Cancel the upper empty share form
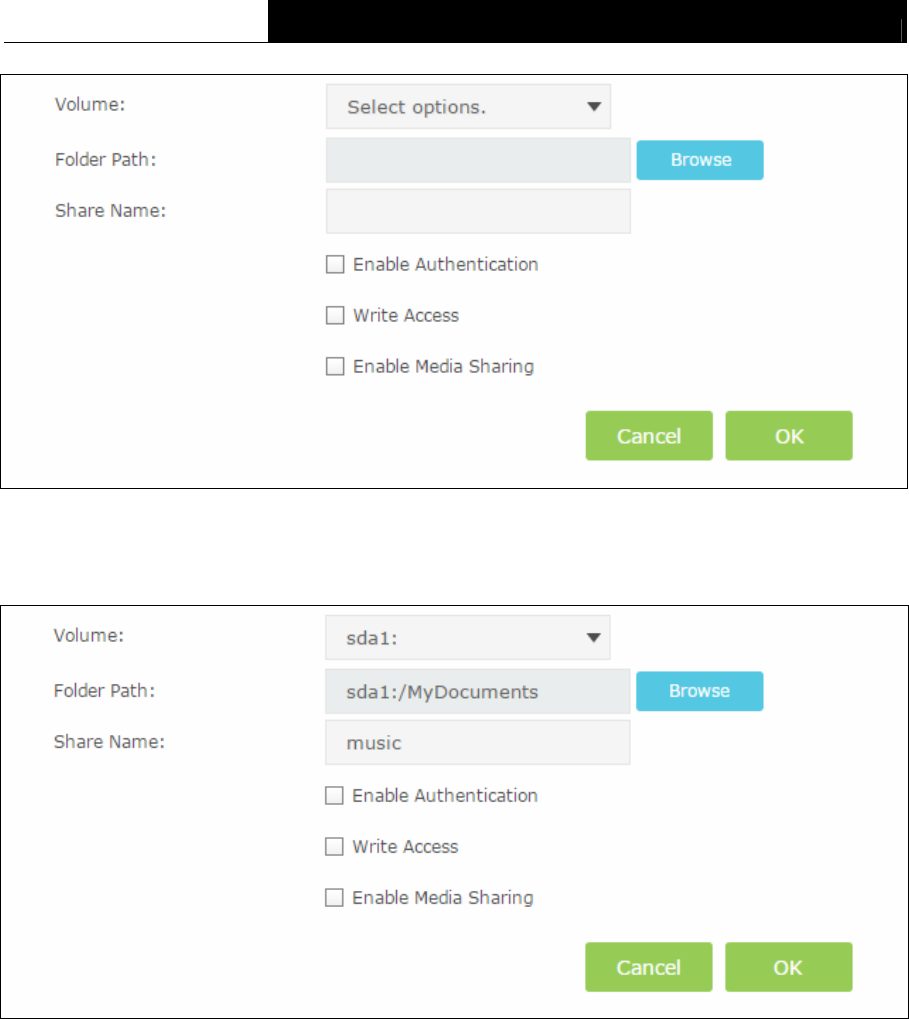This screenshot has width=909, height=1019. (x=649, y=435)
